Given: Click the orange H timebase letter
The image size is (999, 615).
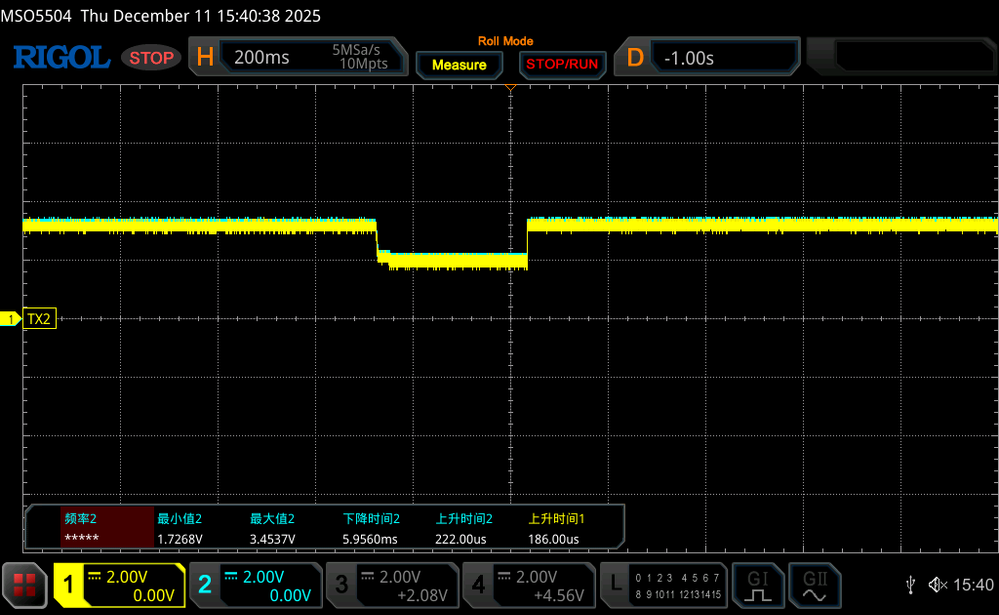Looking at the screenshot, I should click(x=205, y=57).
